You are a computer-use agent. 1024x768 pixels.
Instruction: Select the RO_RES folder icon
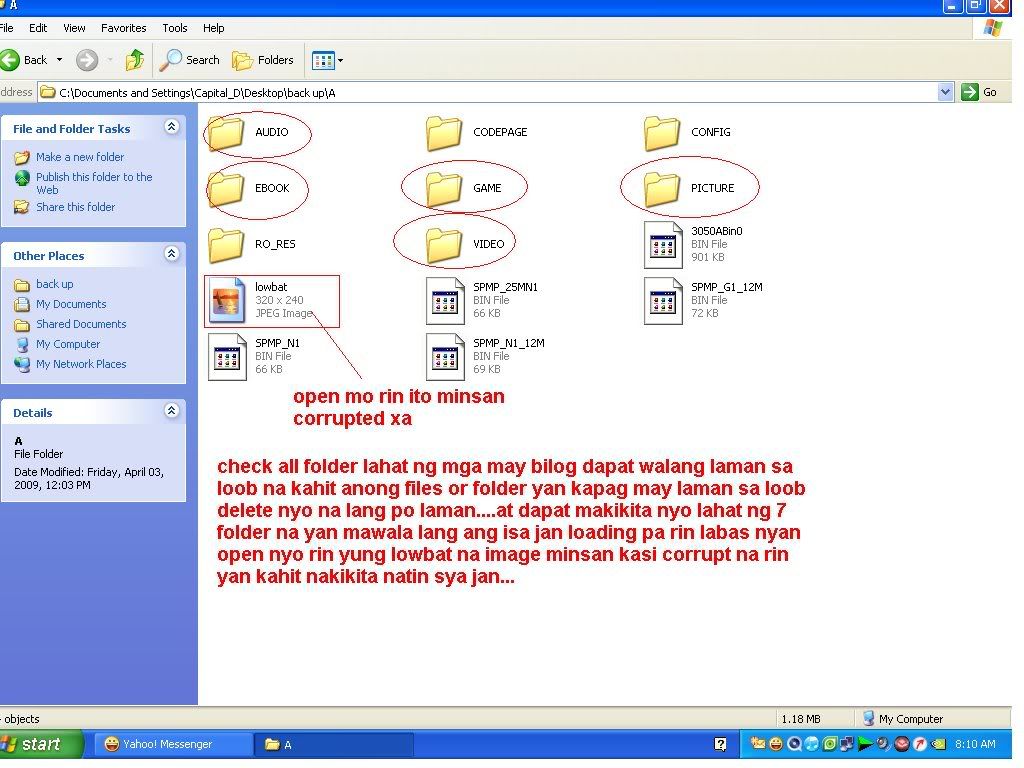click(227, 246)
